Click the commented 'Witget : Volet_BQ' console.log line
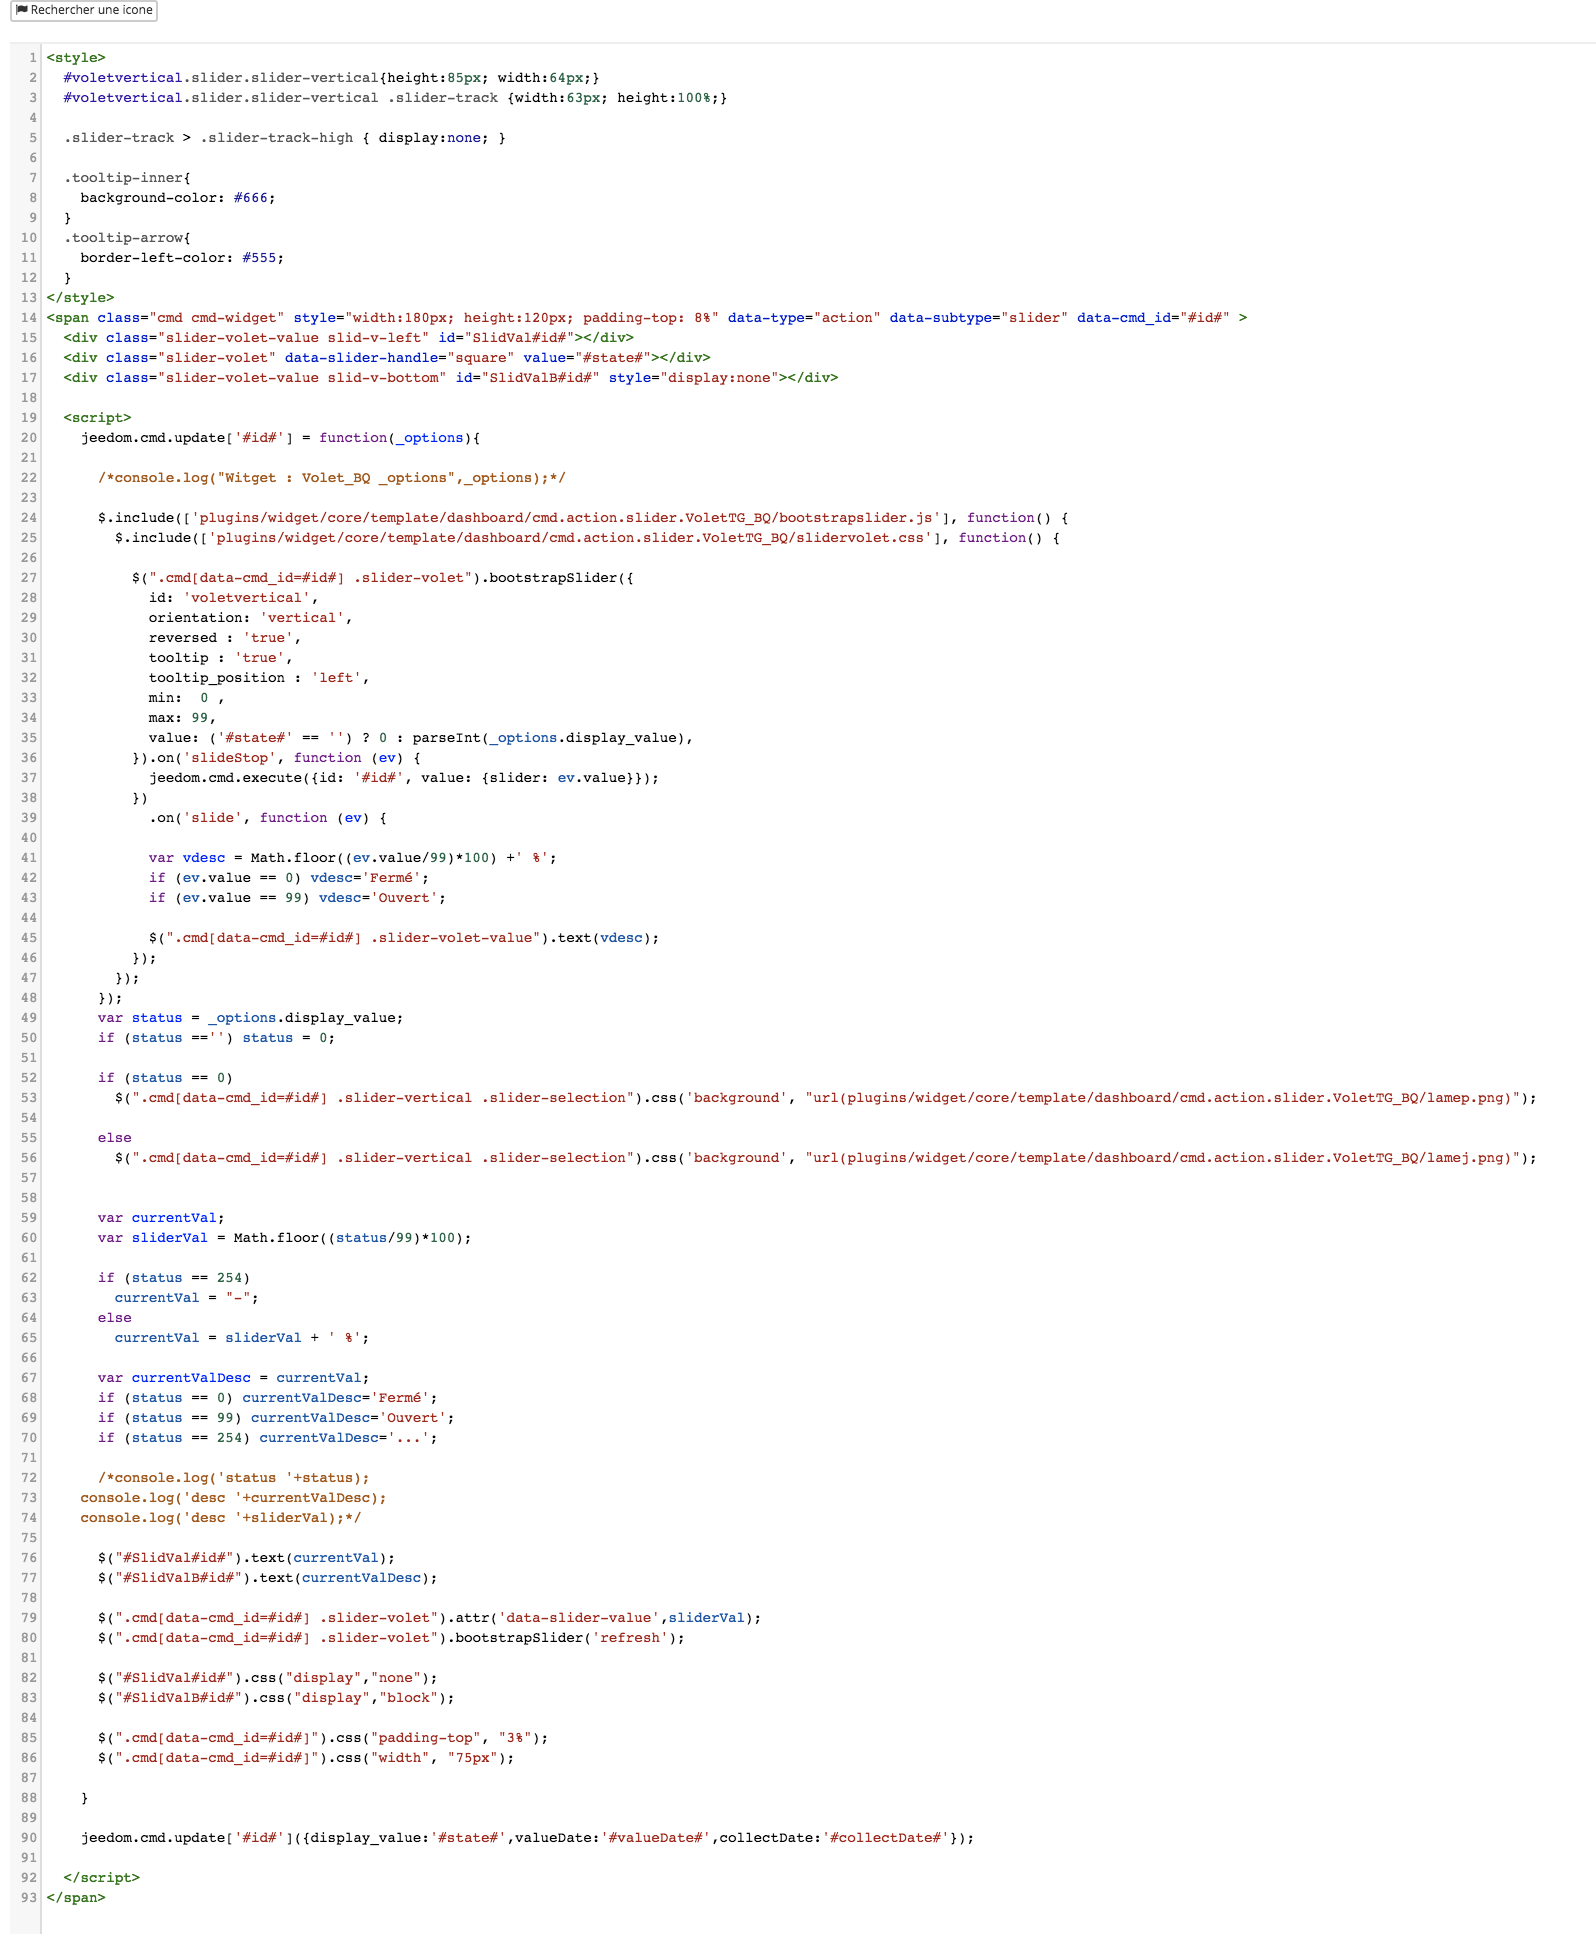Image resolution: width=1596 pixels, height=1934 pixels. [x=332, y=478]
